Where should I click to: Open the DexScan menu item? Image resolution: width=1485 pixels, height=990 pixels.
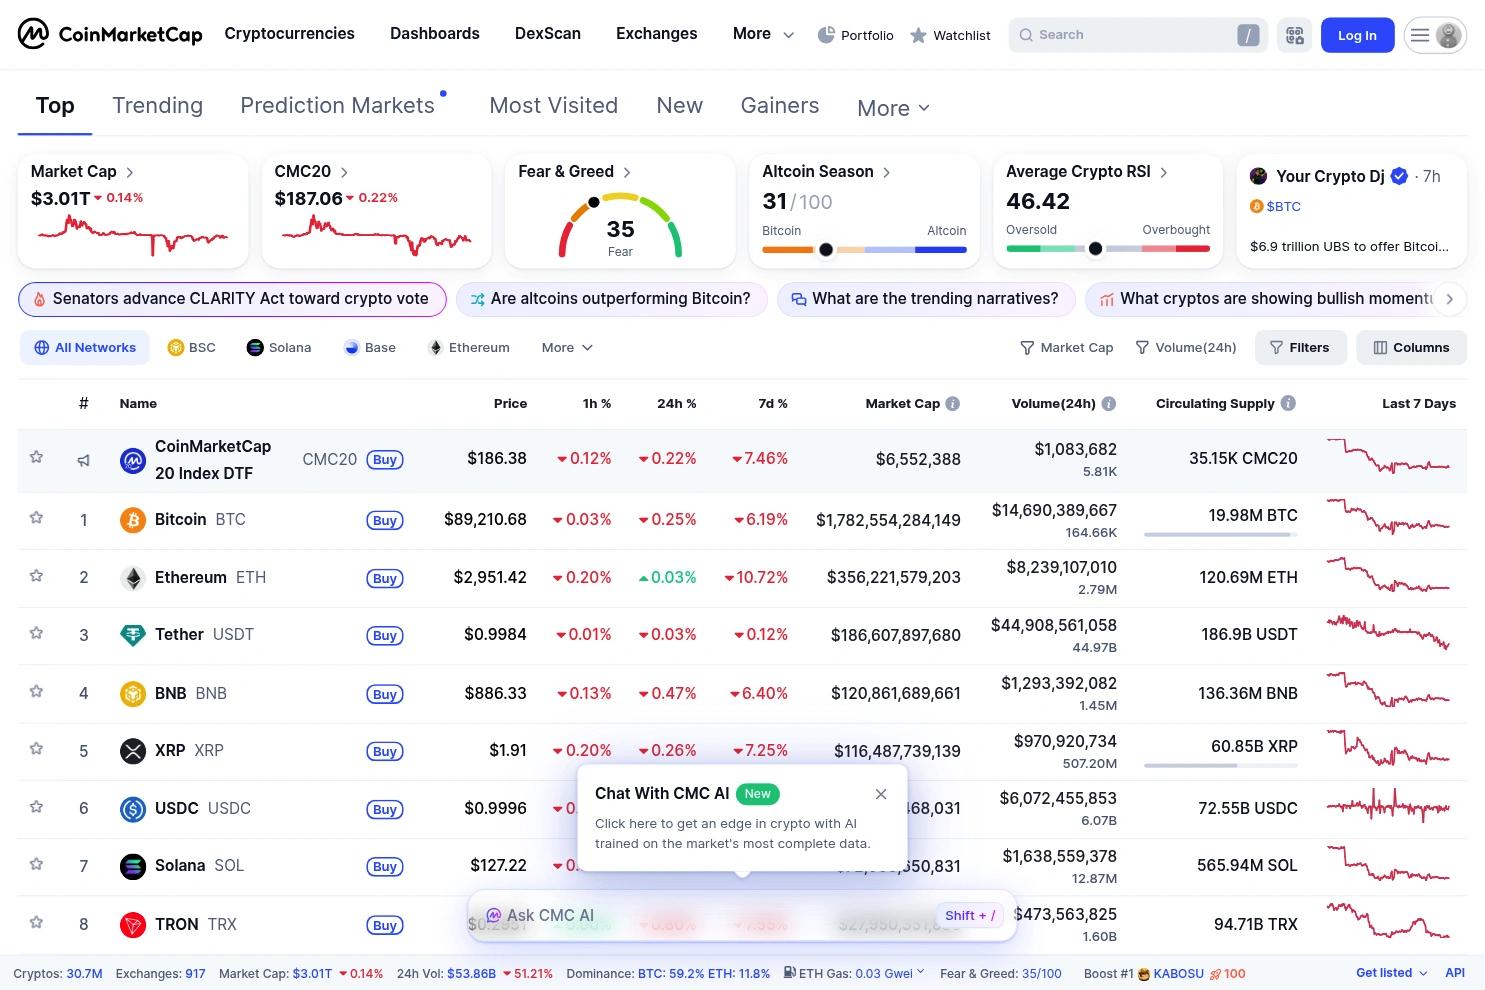548,34
